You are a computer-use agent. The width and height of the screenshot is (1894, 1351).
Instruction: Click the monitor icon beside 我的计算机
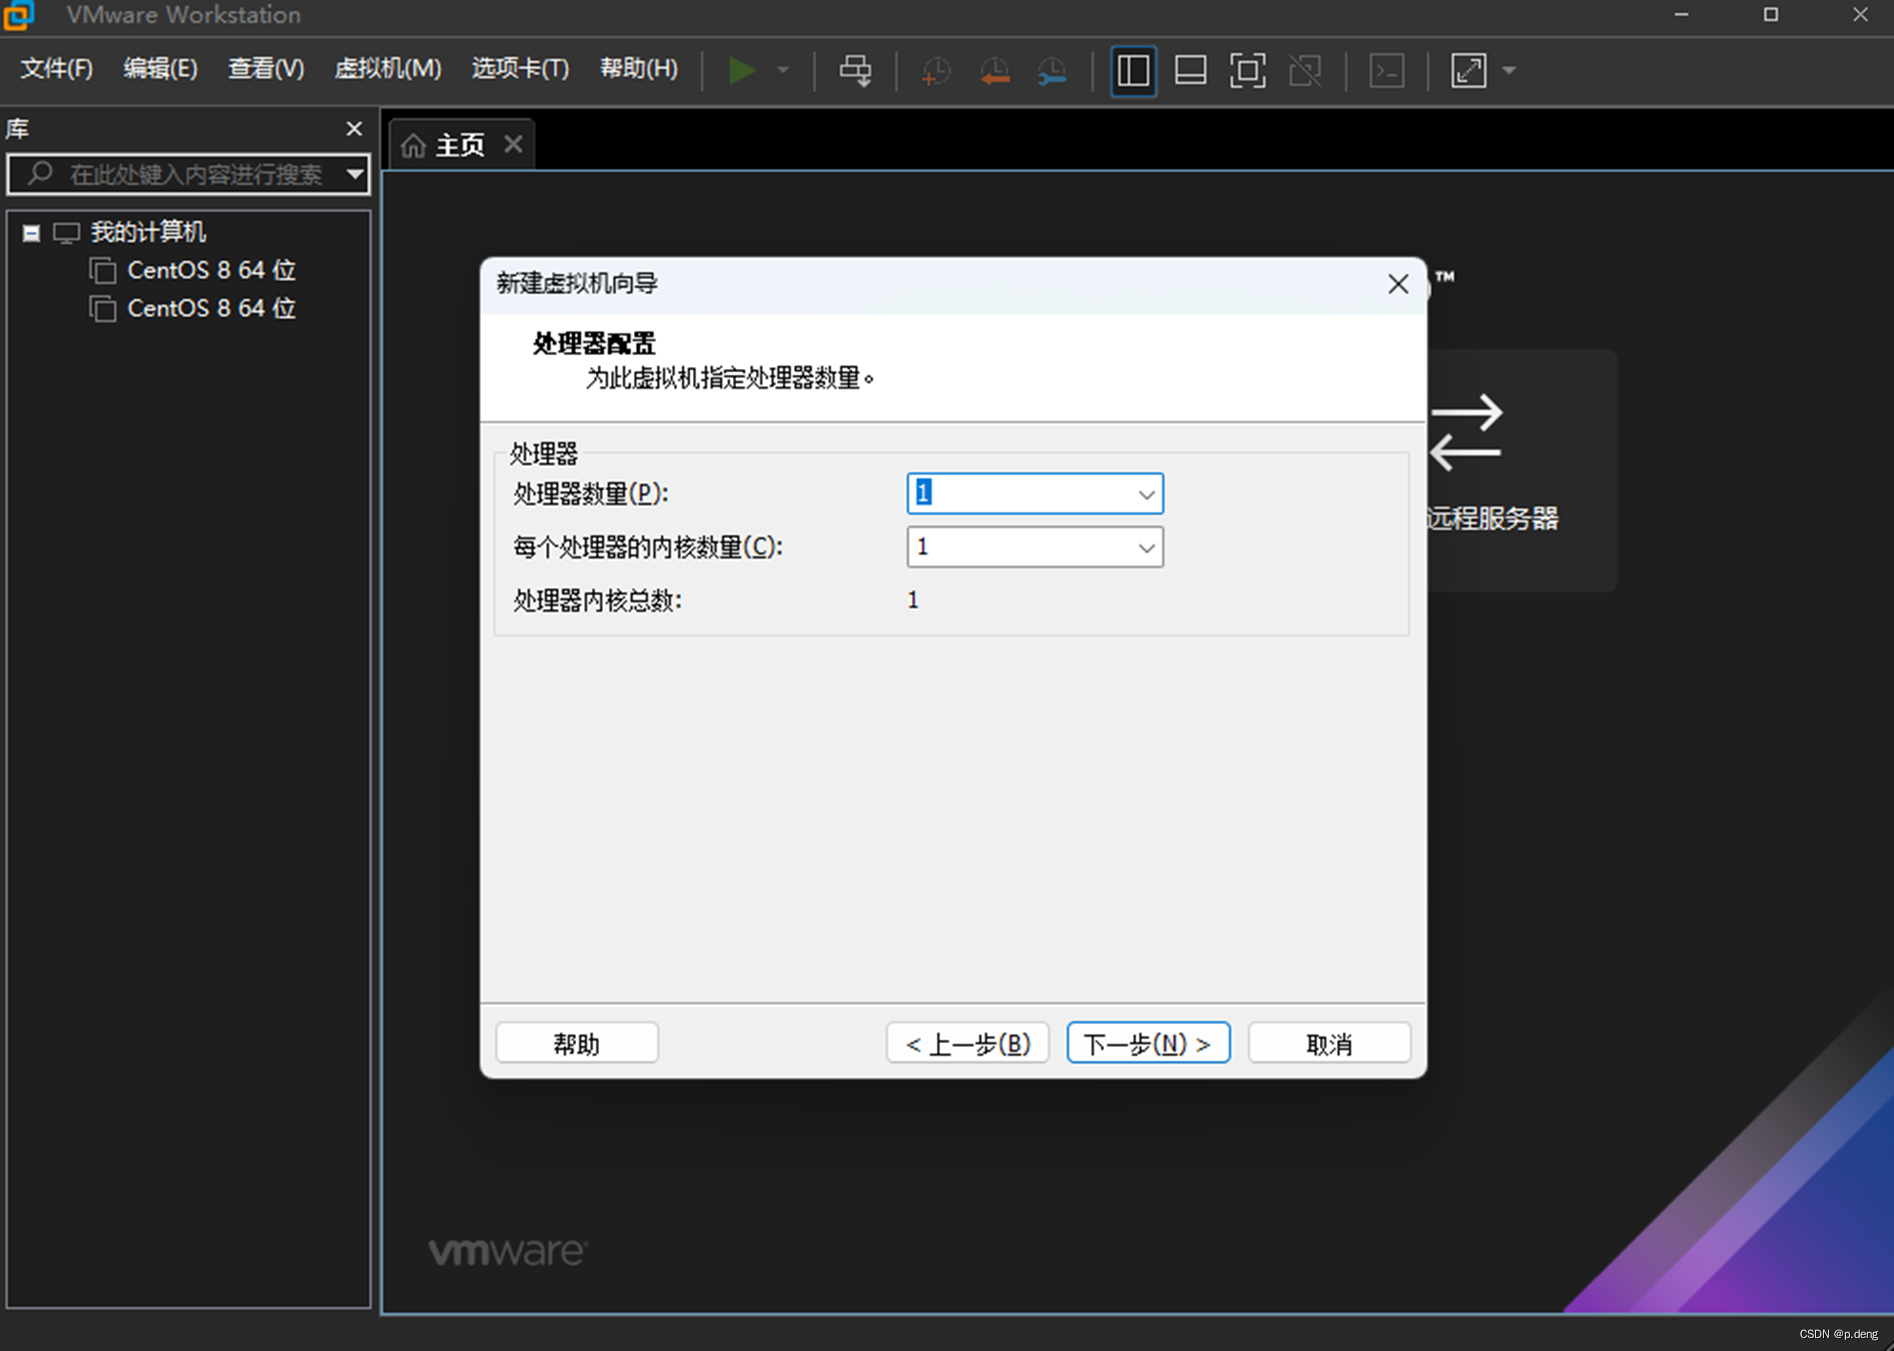point(66,233)
